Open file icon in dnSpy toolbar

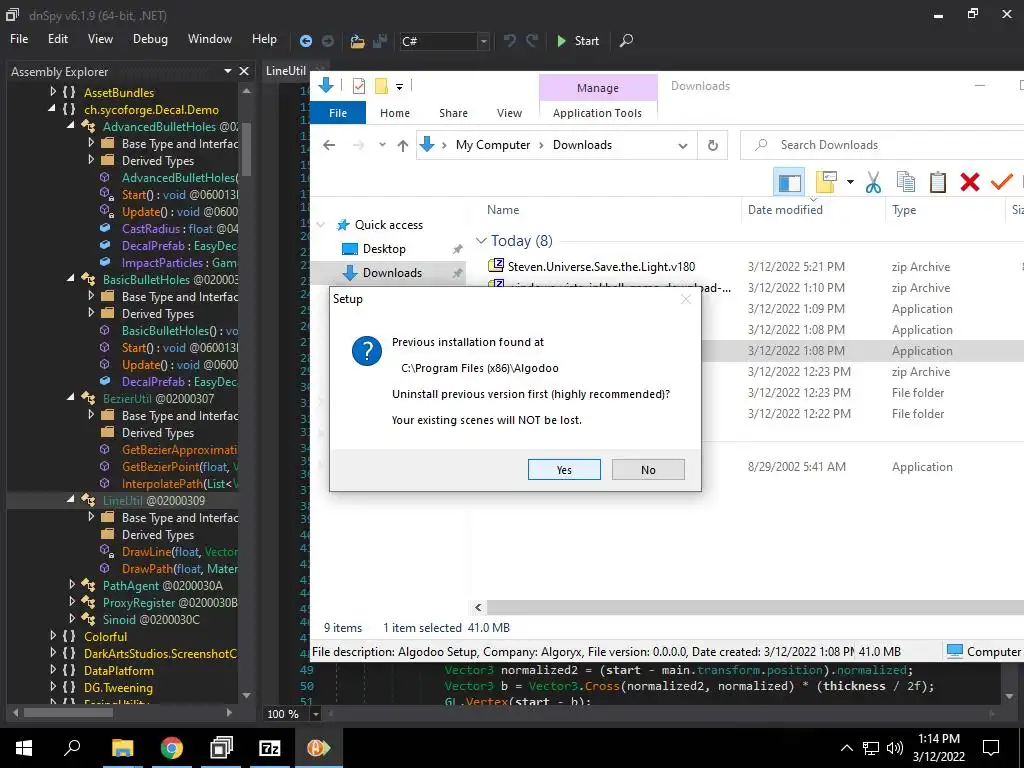pyautogui.click(x=357, y=41)
